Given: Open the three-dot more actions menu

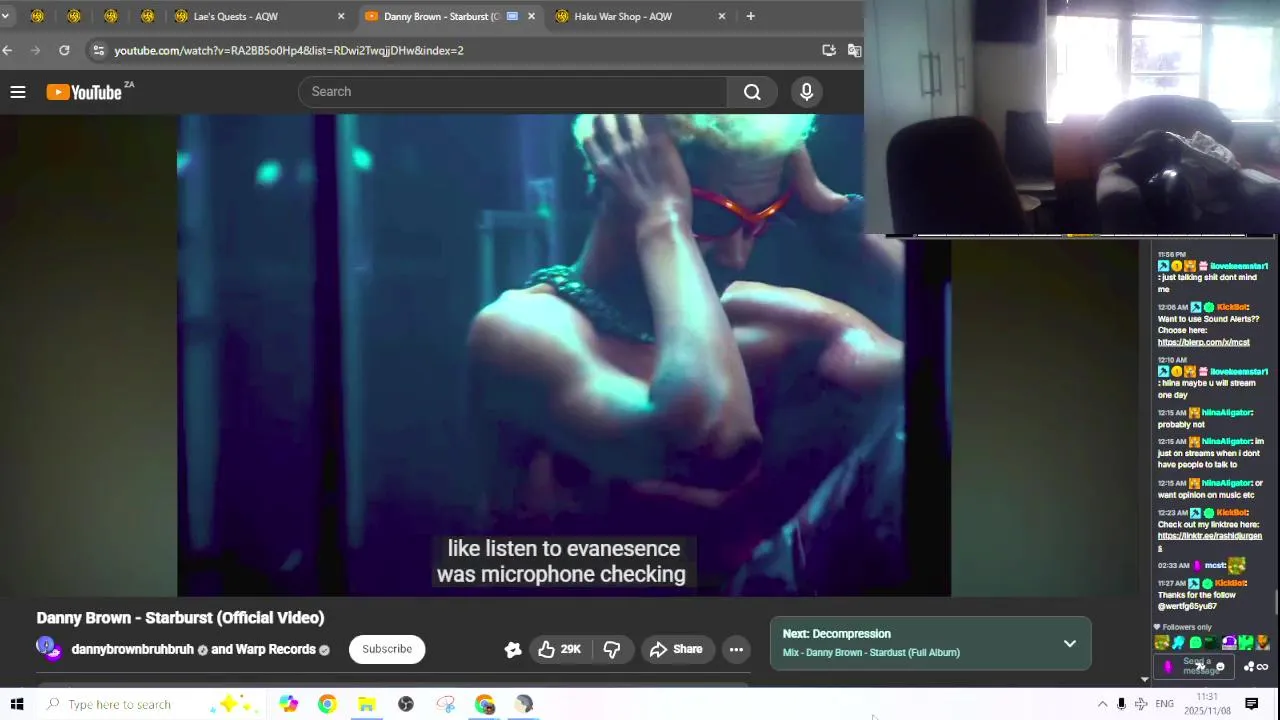Looking at the screenshot, I should tap(736, 649).
